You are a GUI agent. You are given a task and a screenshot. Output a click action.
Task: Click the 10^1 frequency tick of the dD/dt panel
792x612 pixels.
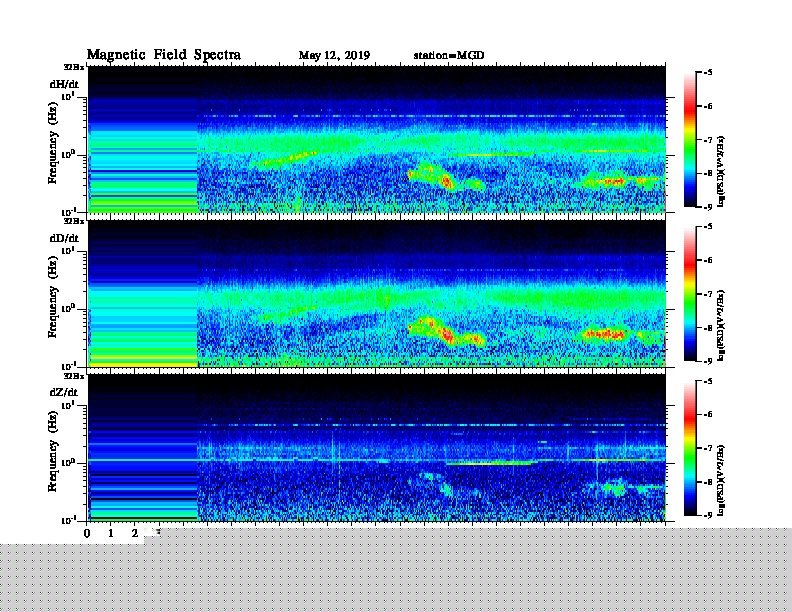pos(68,251)
